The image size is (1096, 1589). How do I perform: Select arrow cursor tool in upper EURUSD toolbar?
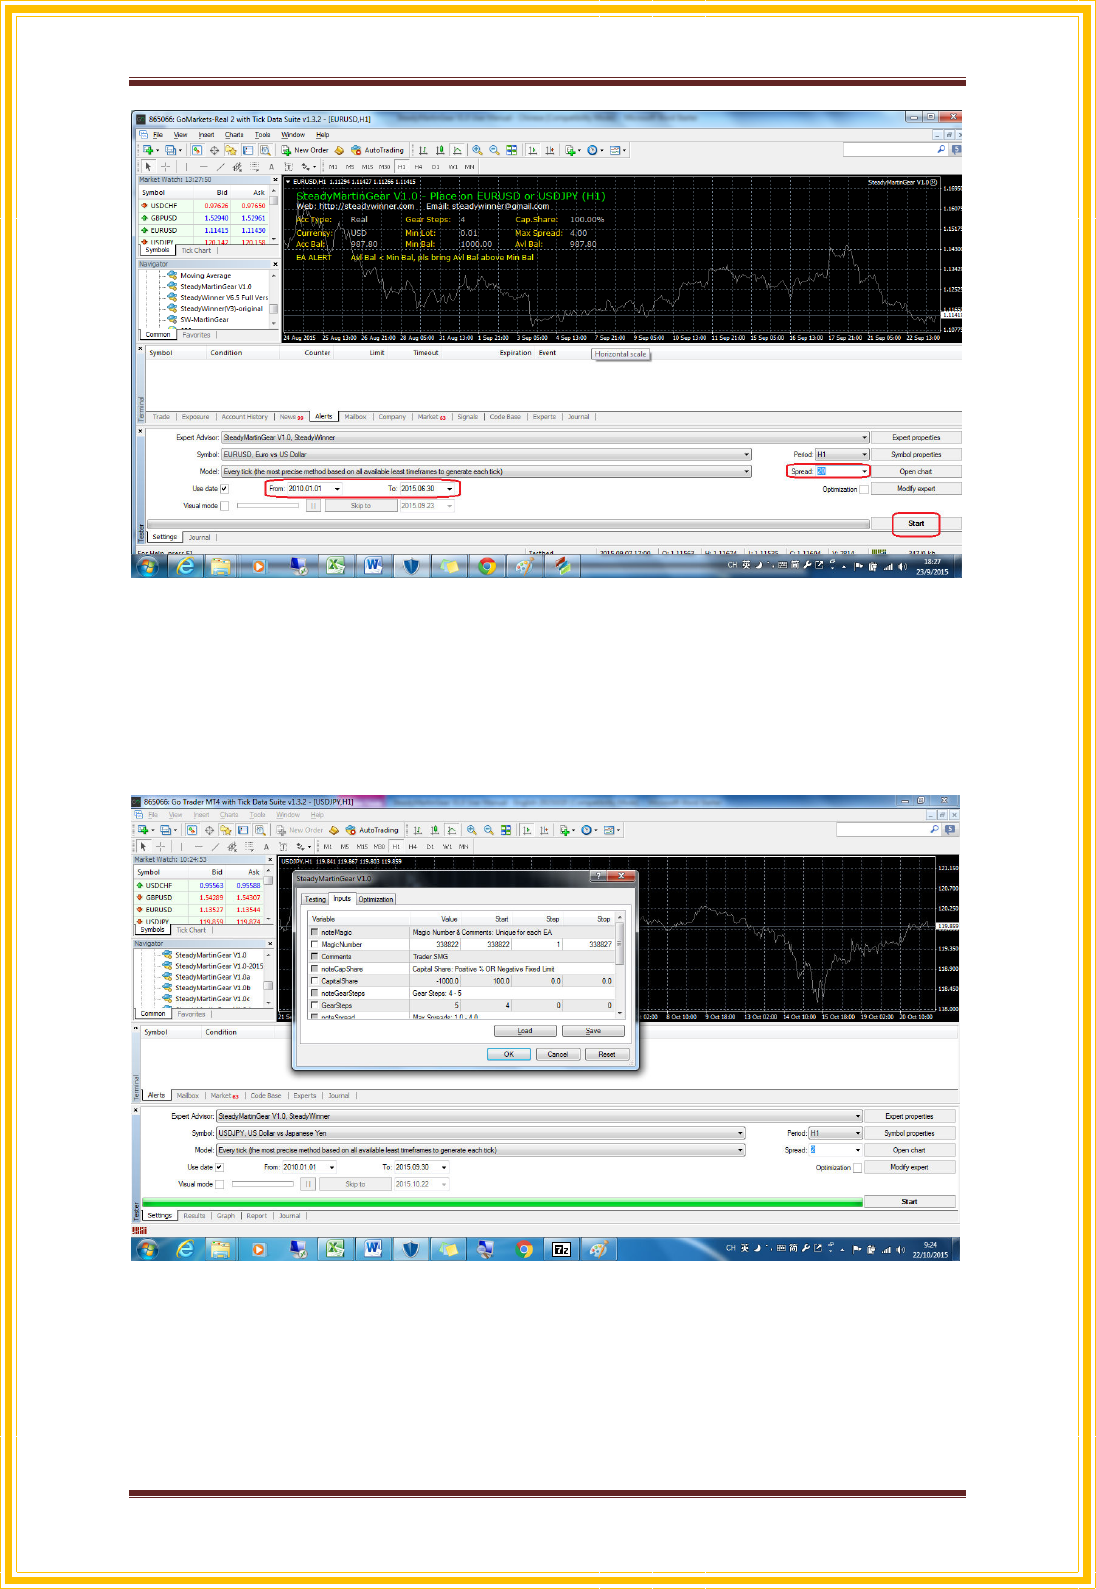click(x=148, y=167)
